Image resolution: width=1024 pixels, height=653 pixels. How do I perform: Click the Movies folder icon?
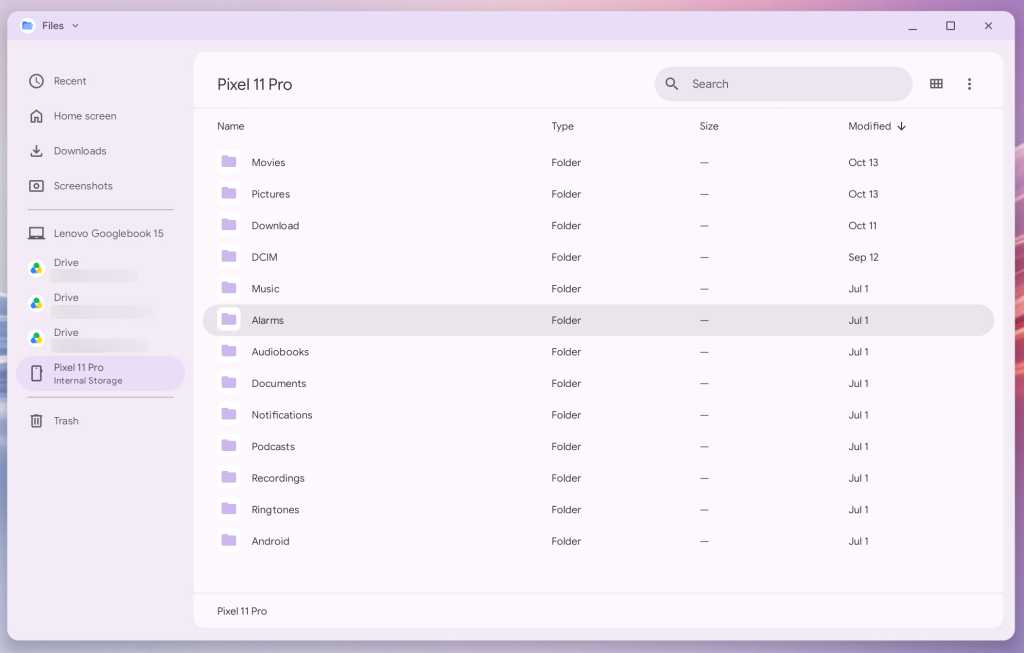pyautogui.click(x=229, y=161)
